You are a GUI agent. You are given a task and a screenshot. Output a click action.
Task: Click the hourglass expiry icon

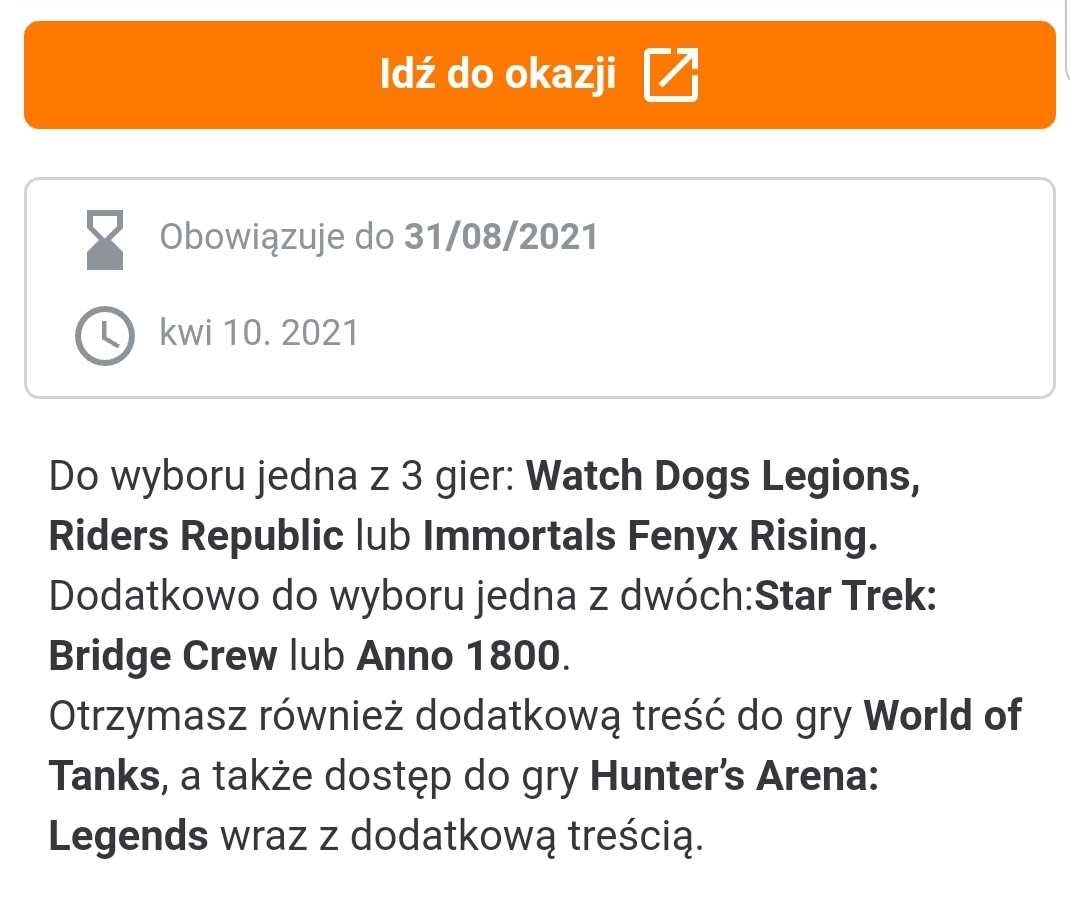click(104, 239)
